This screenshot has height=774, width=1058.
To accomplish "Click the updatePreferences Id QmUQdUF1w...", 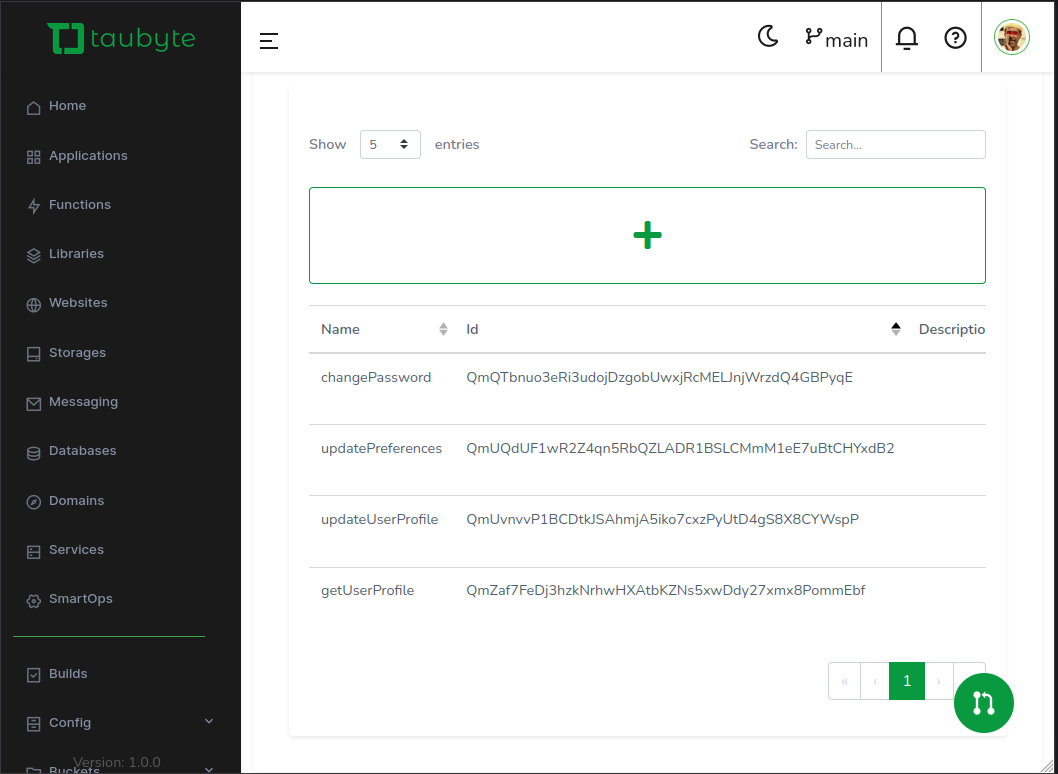I will click(680, 449).
